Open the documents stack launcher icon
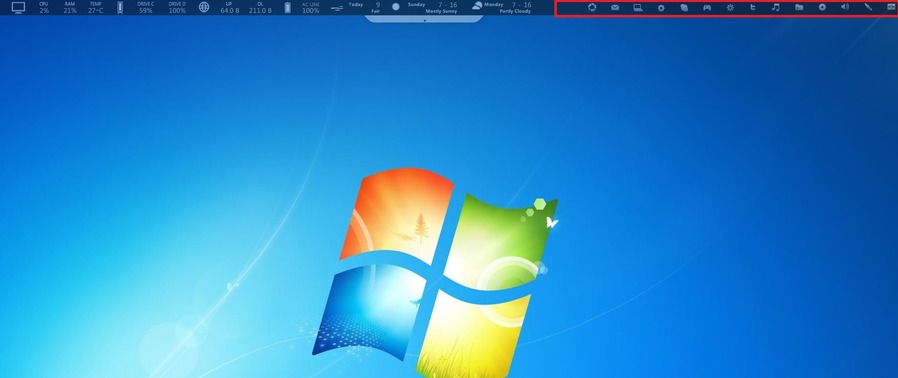Screen dimensions: 898x378 (684, 7)
